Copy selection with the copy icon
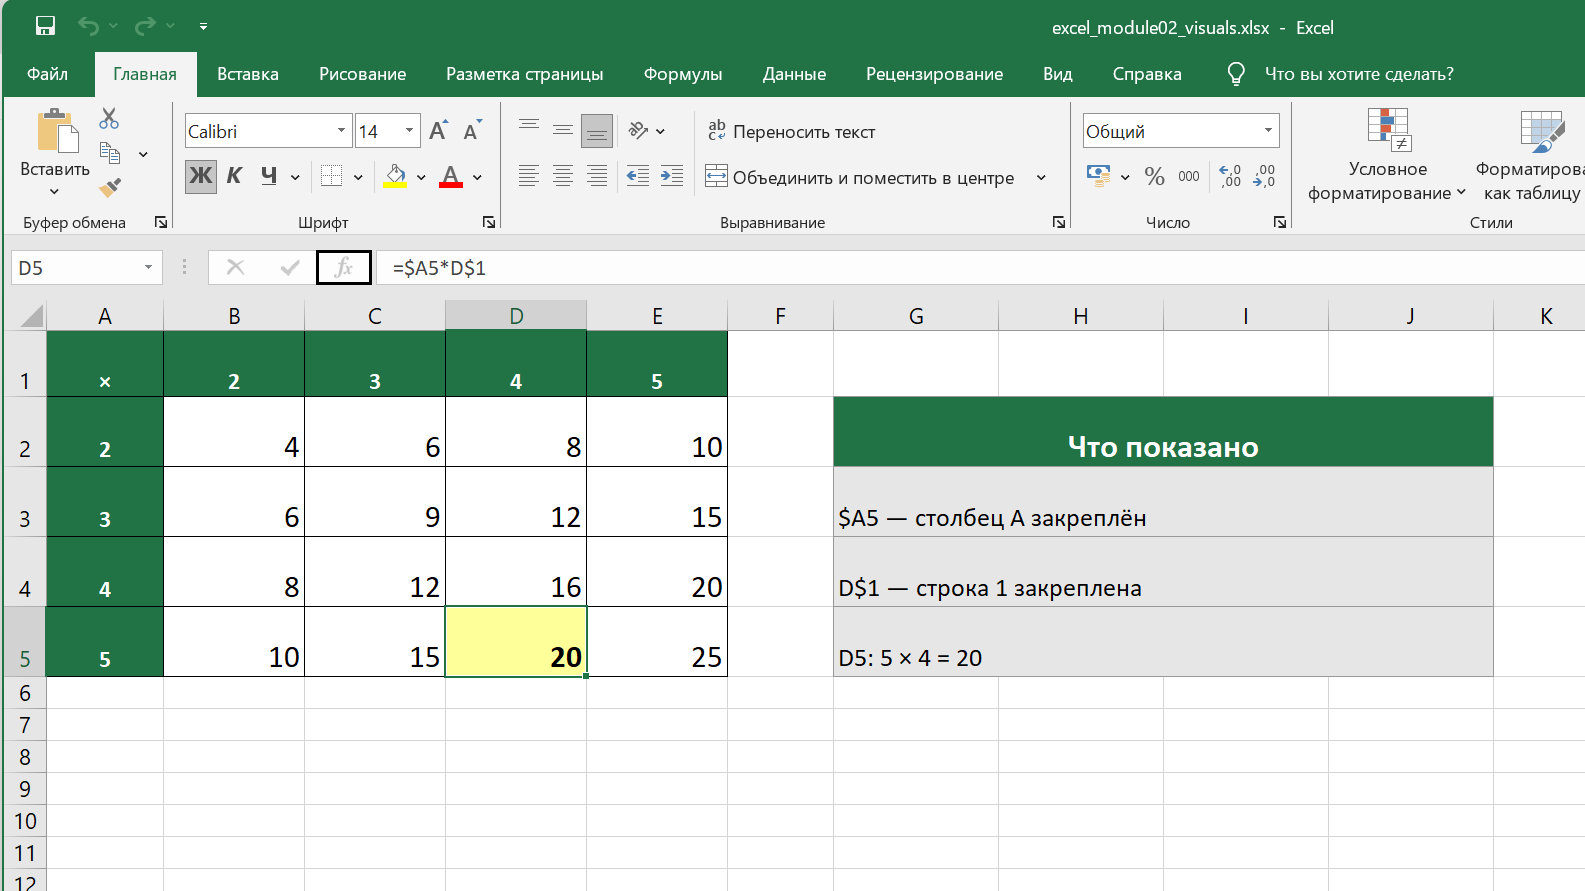1585x891 pixels. [x=110, y=153]
